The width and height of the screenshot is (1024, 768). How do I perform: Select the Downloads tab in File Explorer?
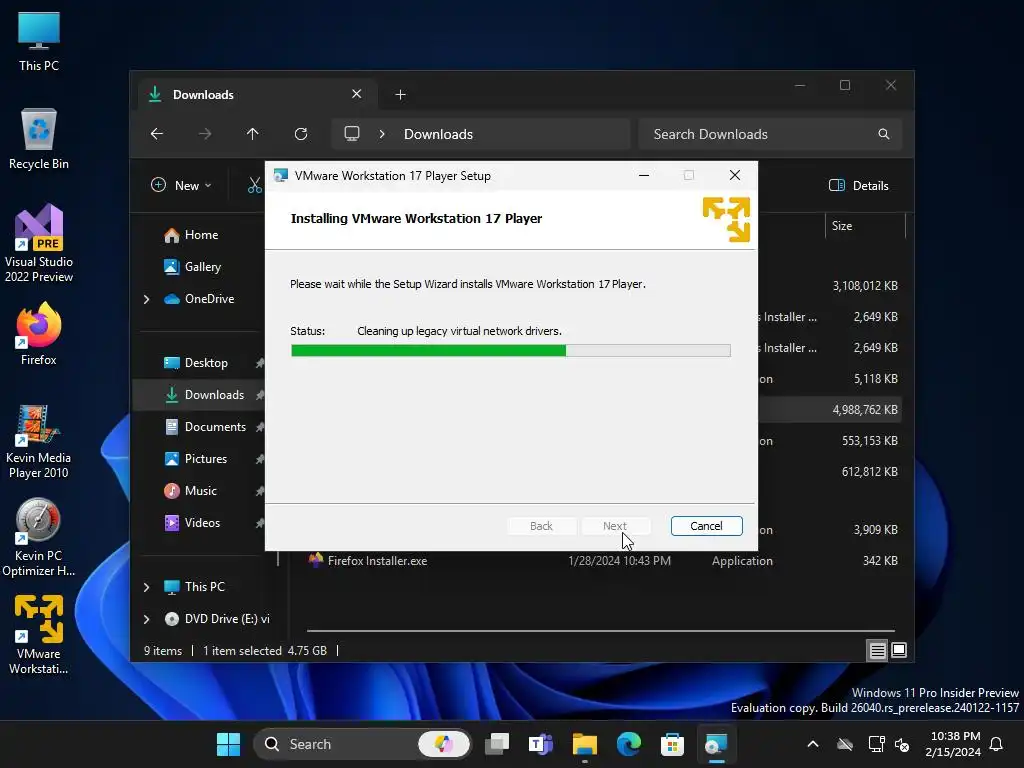click(255, 95)
